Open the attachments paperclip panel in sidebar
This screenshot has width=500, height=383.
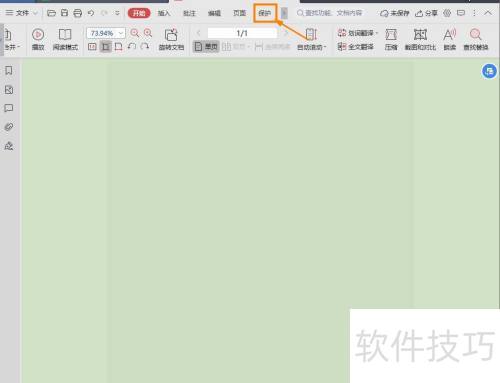(x=9, y=127)
